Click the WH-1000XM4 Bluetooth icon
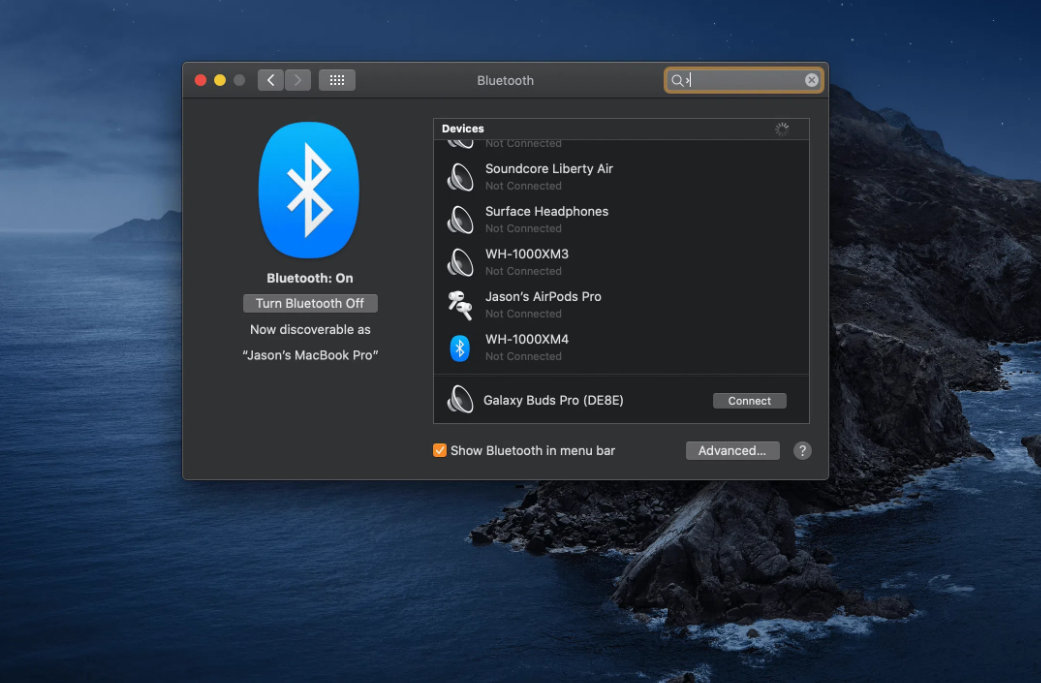Screen dimensions: 1041x683 tap(460, 348)
